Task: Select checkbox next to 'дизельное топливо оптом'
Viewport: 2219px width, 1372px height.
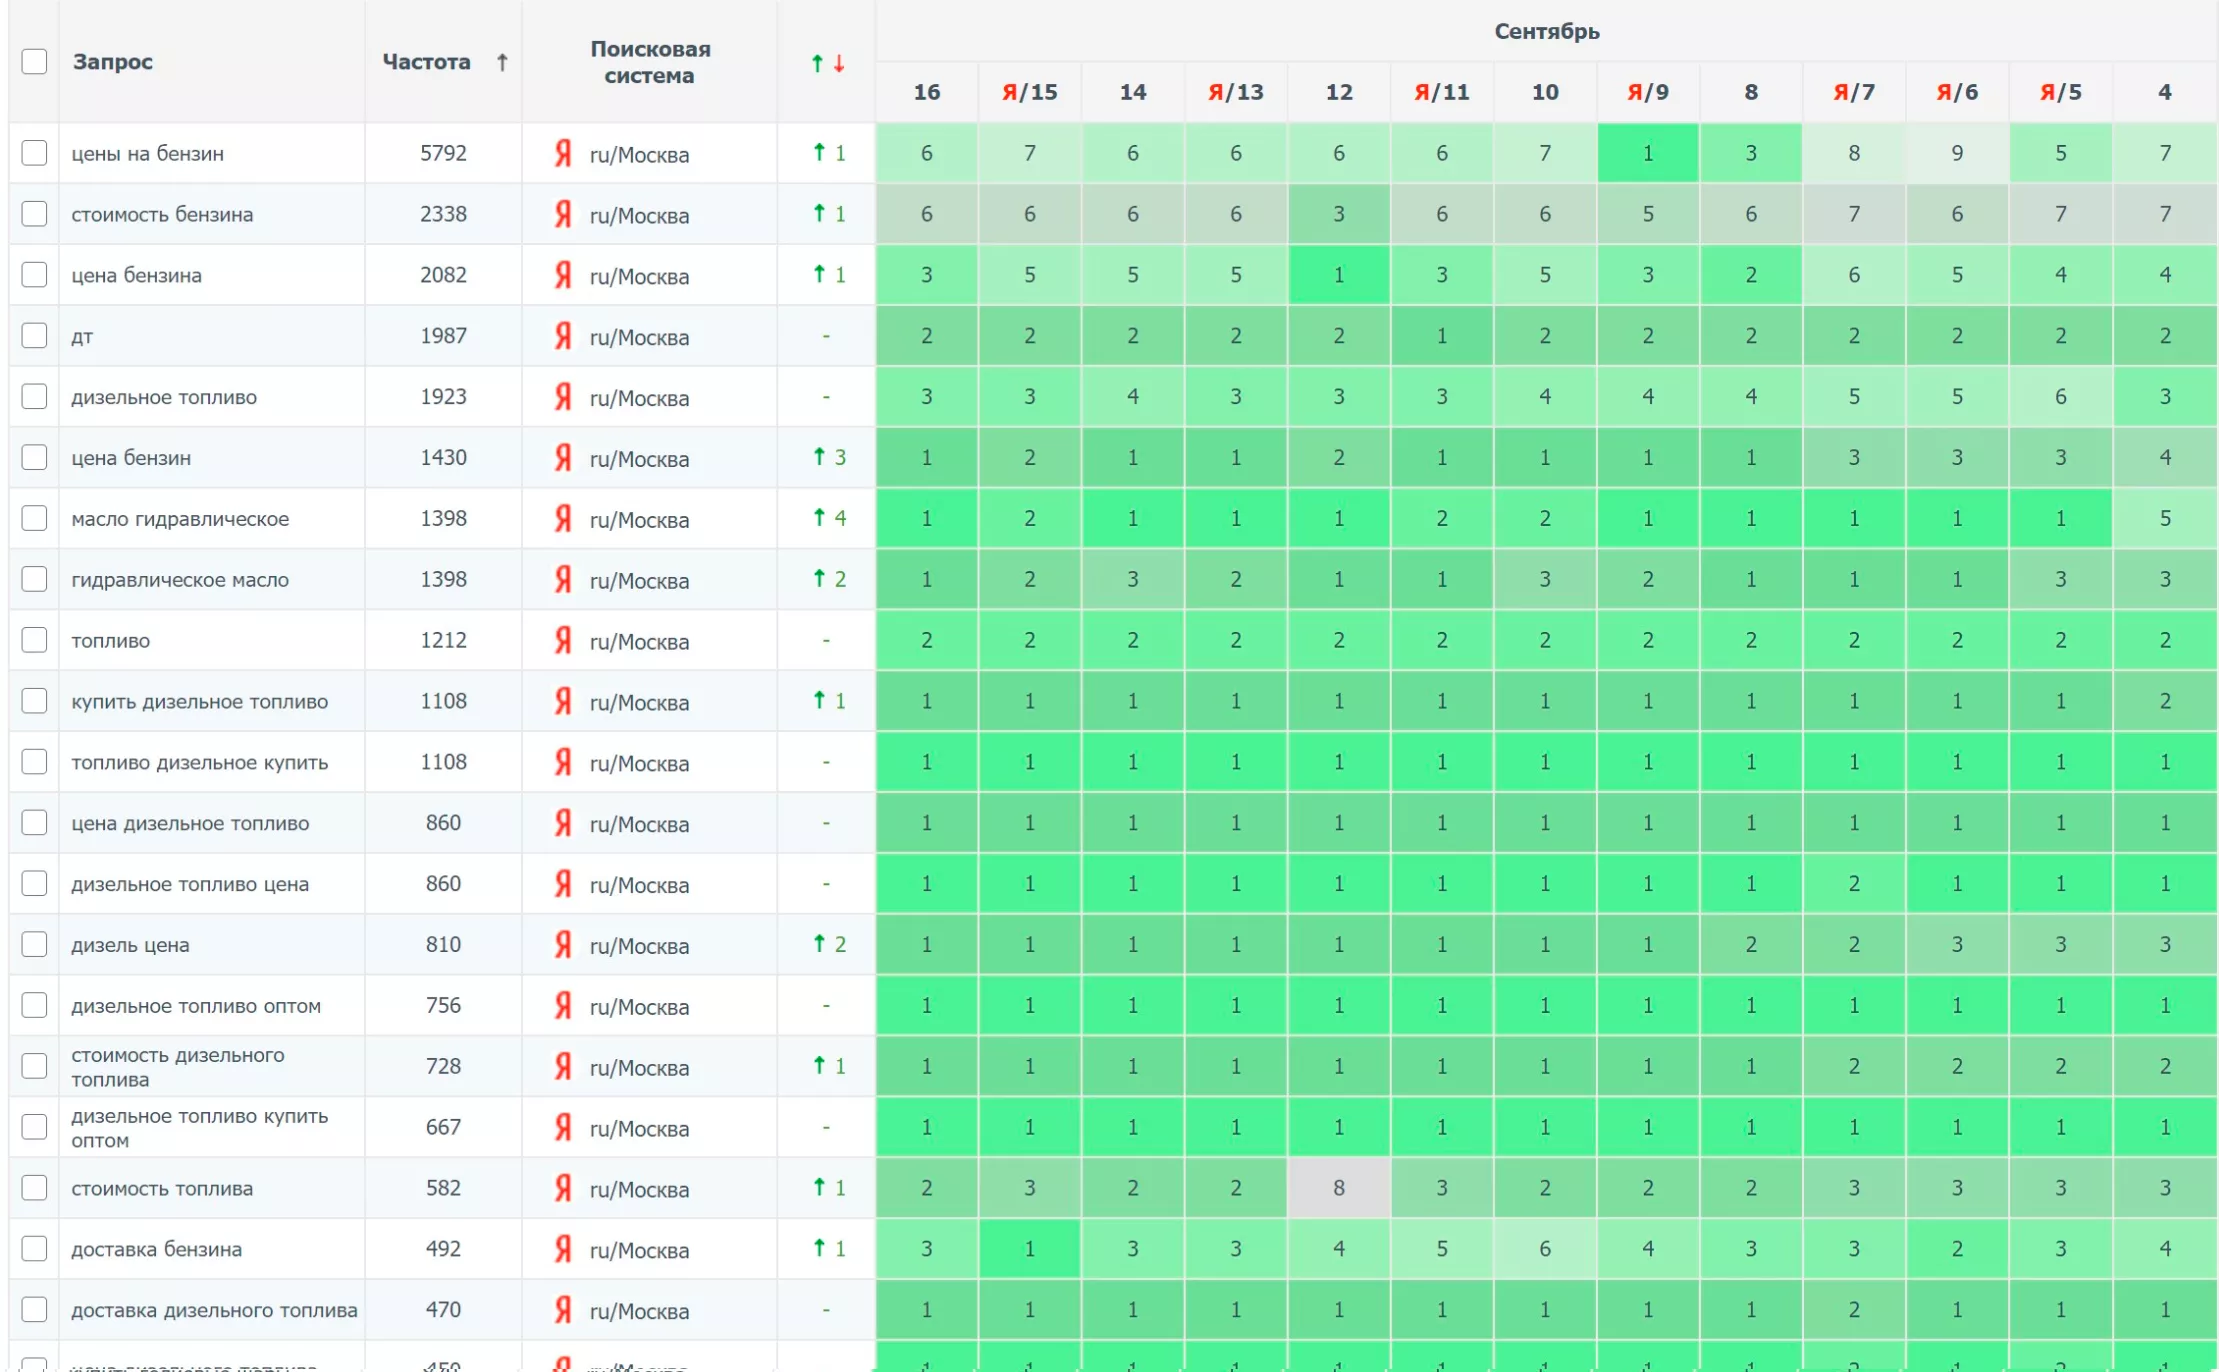Action: click(34, 1005)
